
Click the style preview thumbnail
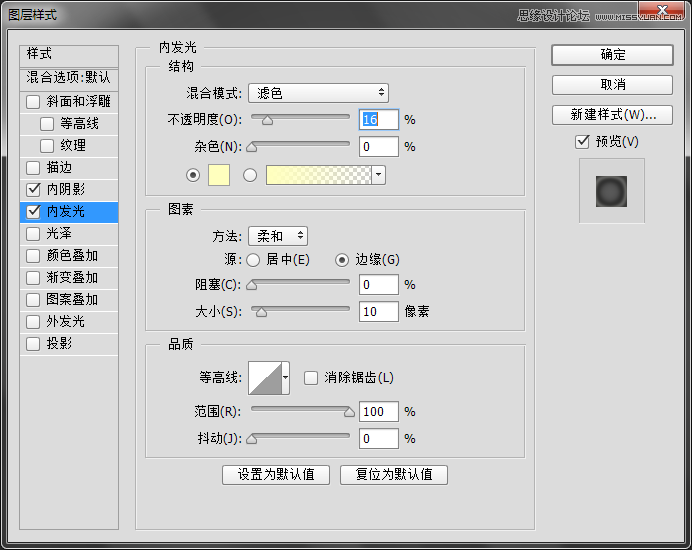(612, 191)
